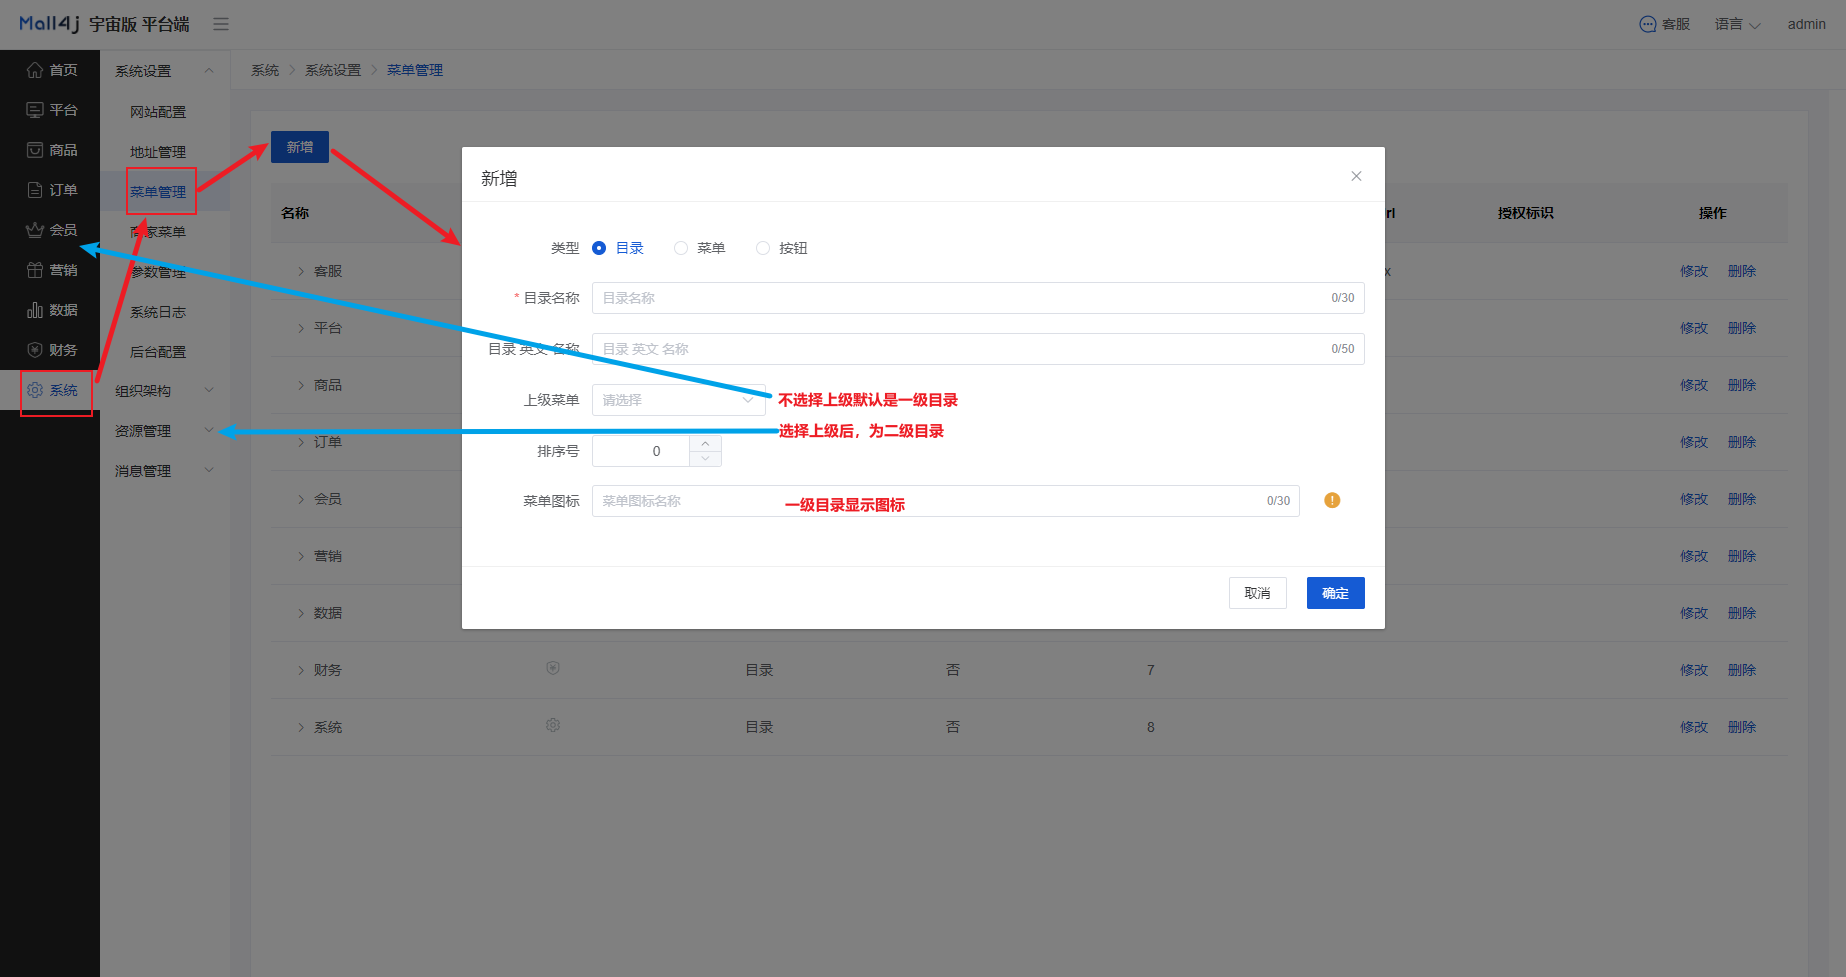
Task: Click the hamburger collapse icon in header
Action: click(x=221, y=24)
